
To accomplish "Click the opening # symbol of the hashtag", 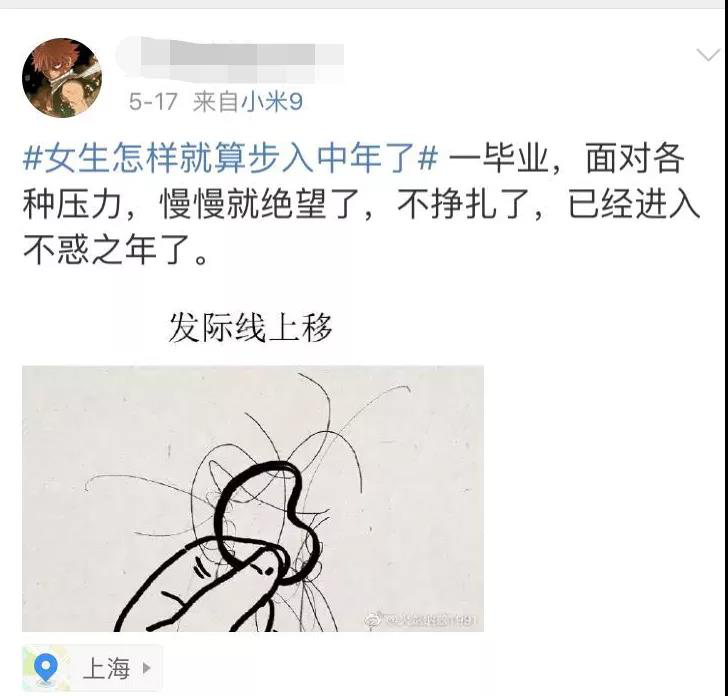I will pyautogui.click(x=32, y=159).
